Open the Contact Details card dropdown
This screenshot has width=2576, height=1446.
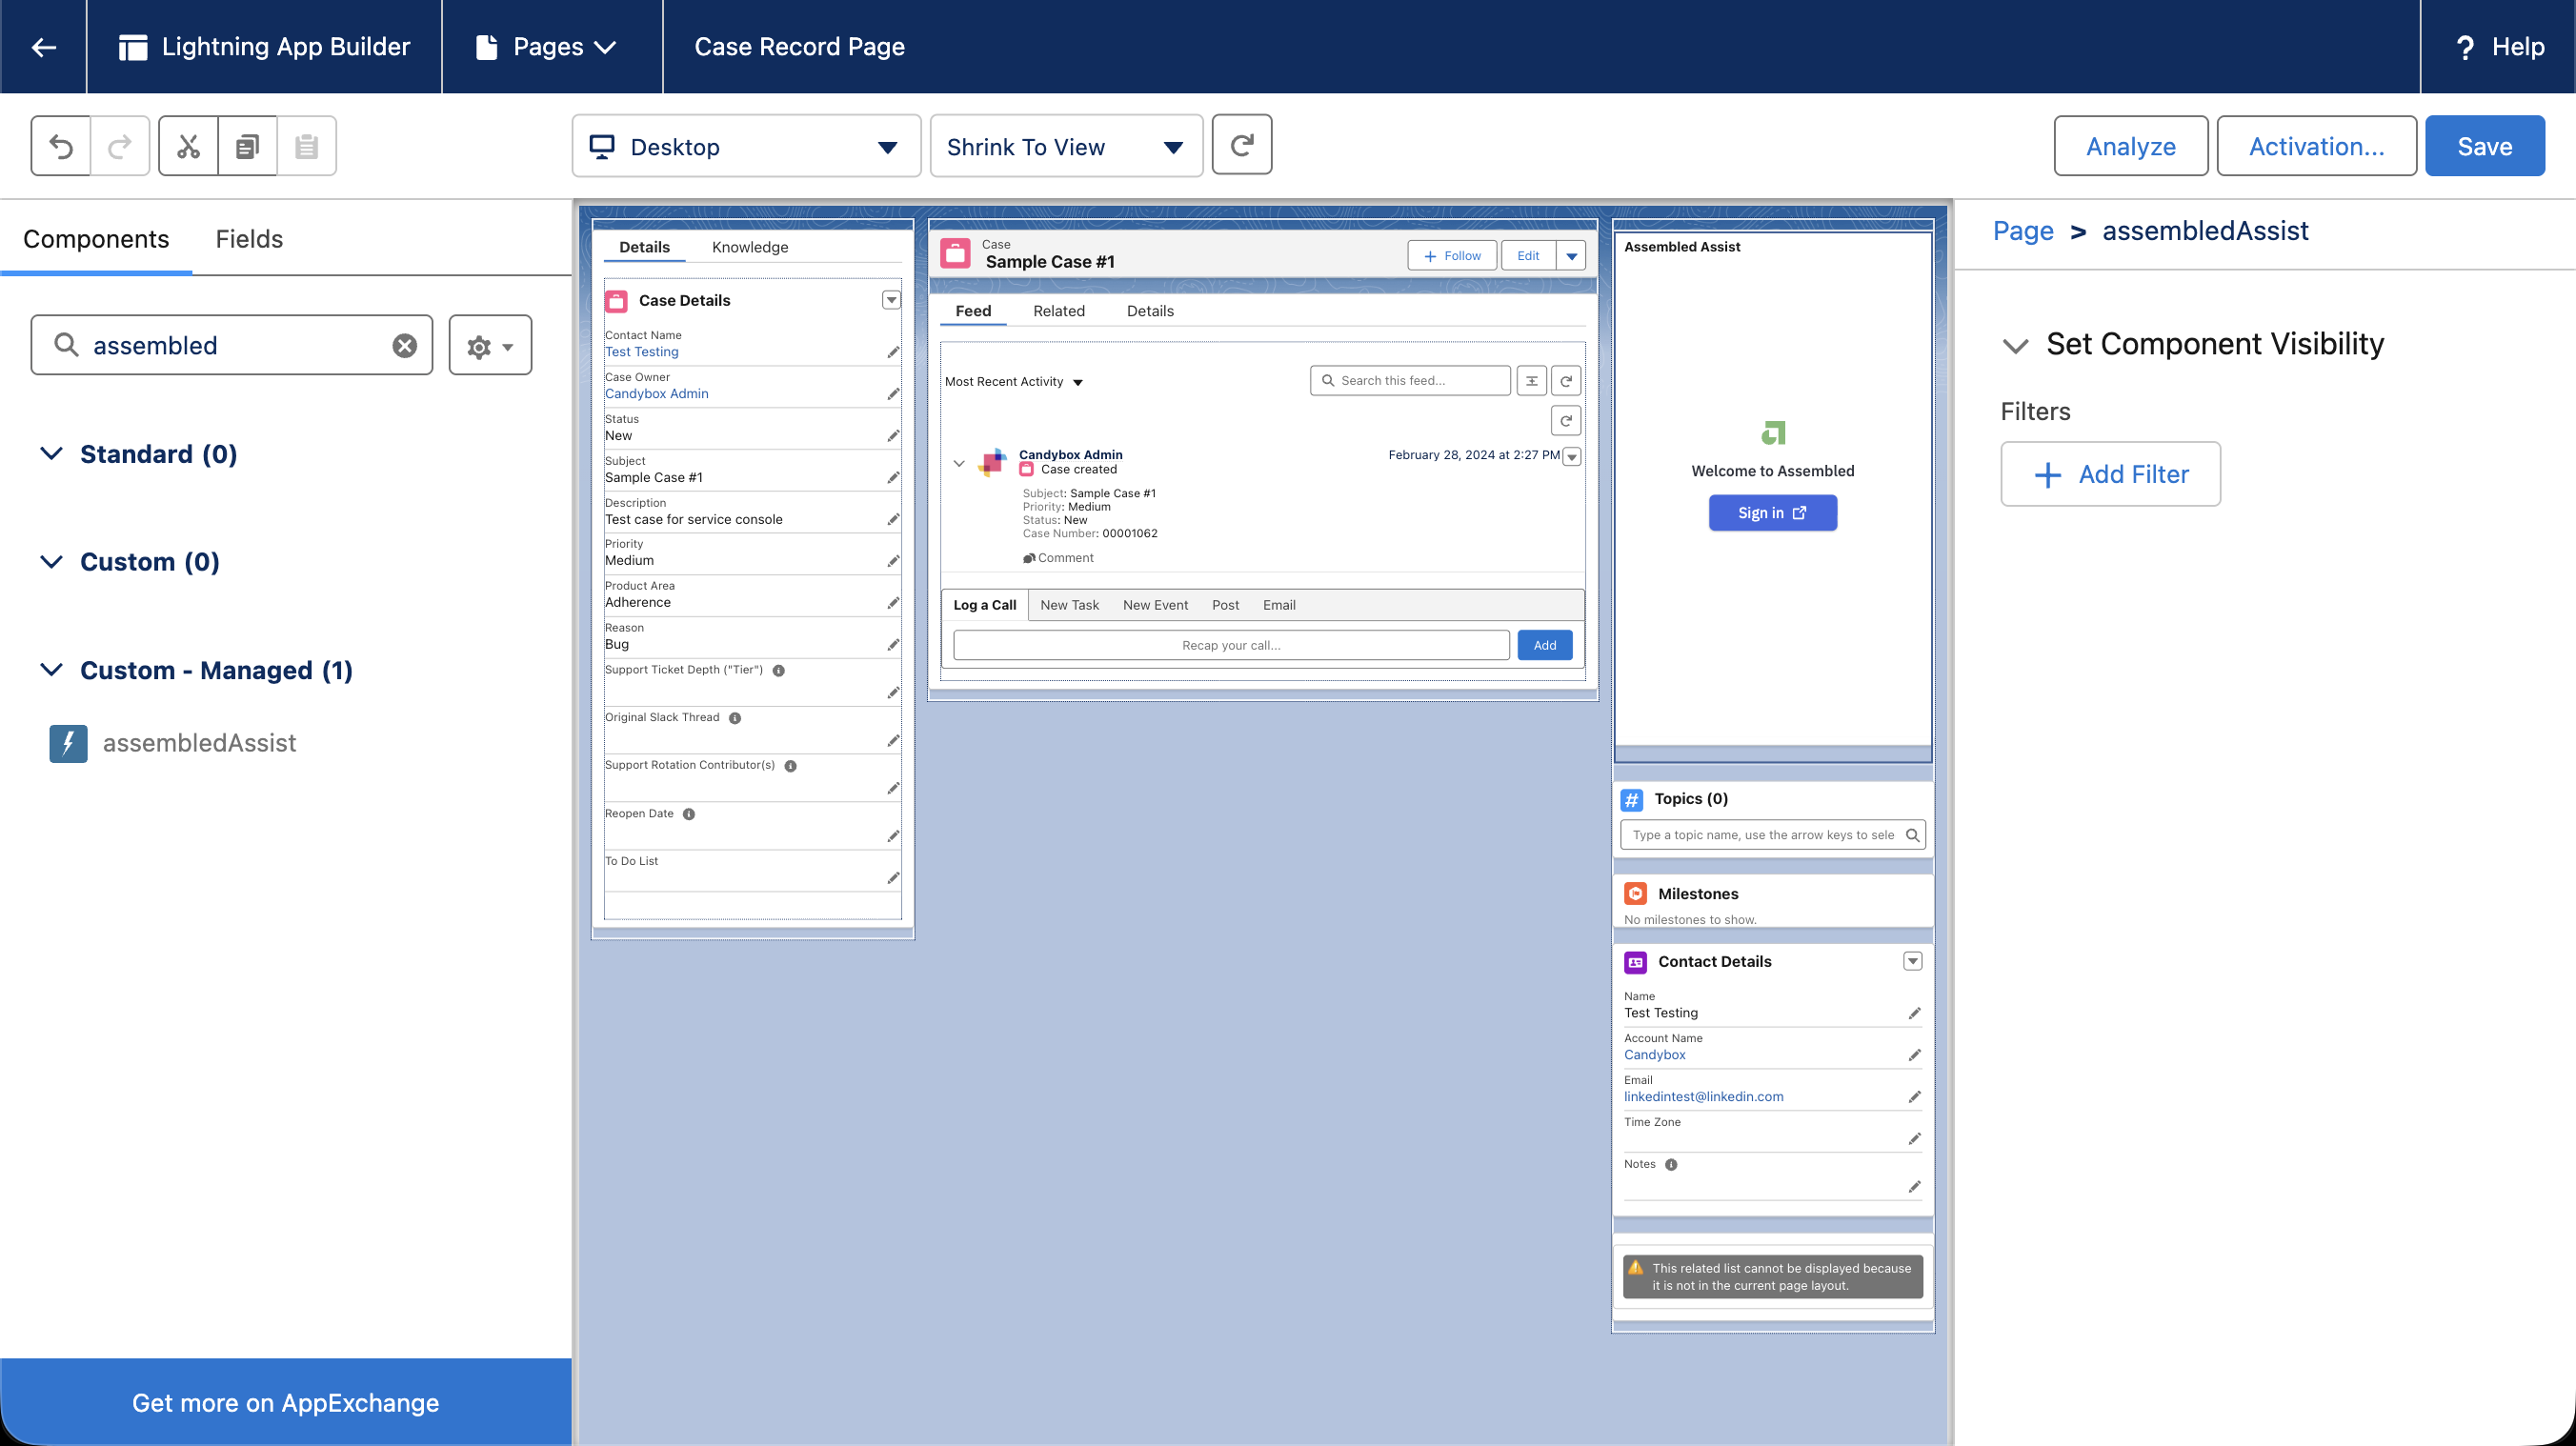[1912, 961]
